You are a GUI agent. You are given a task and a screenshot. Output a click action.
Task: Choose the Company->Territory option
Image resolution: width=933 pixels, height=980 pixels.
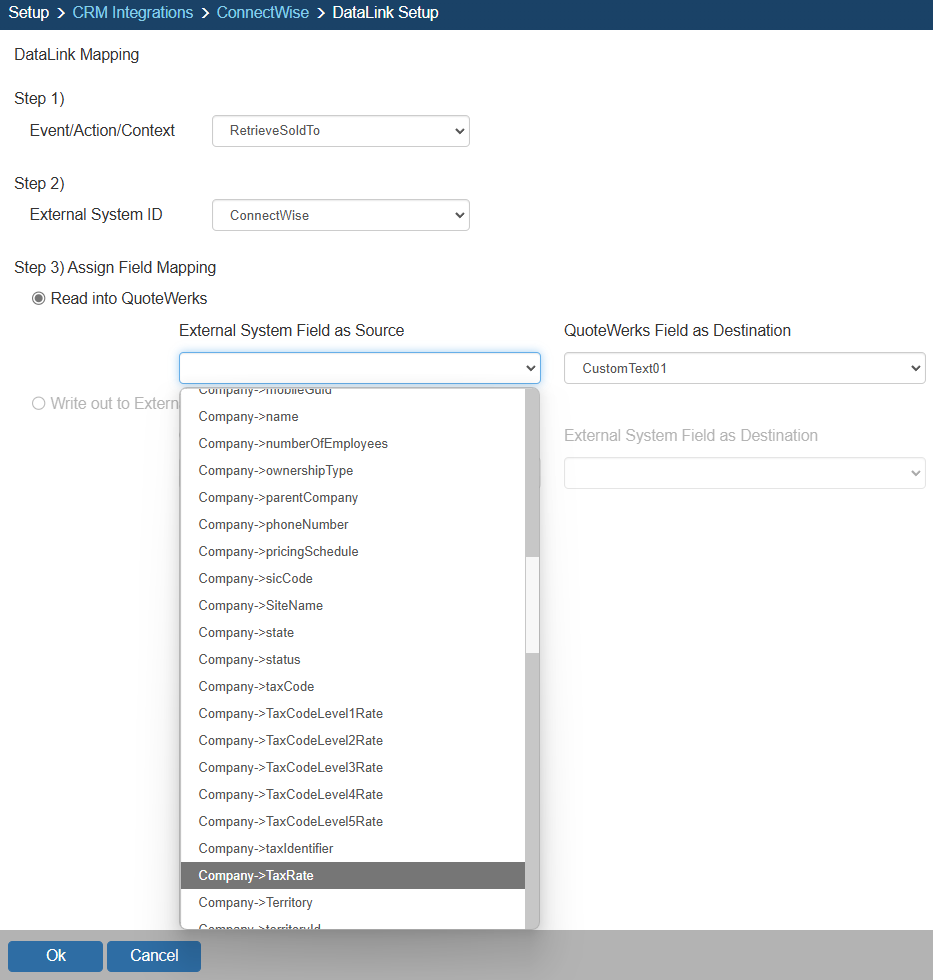coord(255,902)
